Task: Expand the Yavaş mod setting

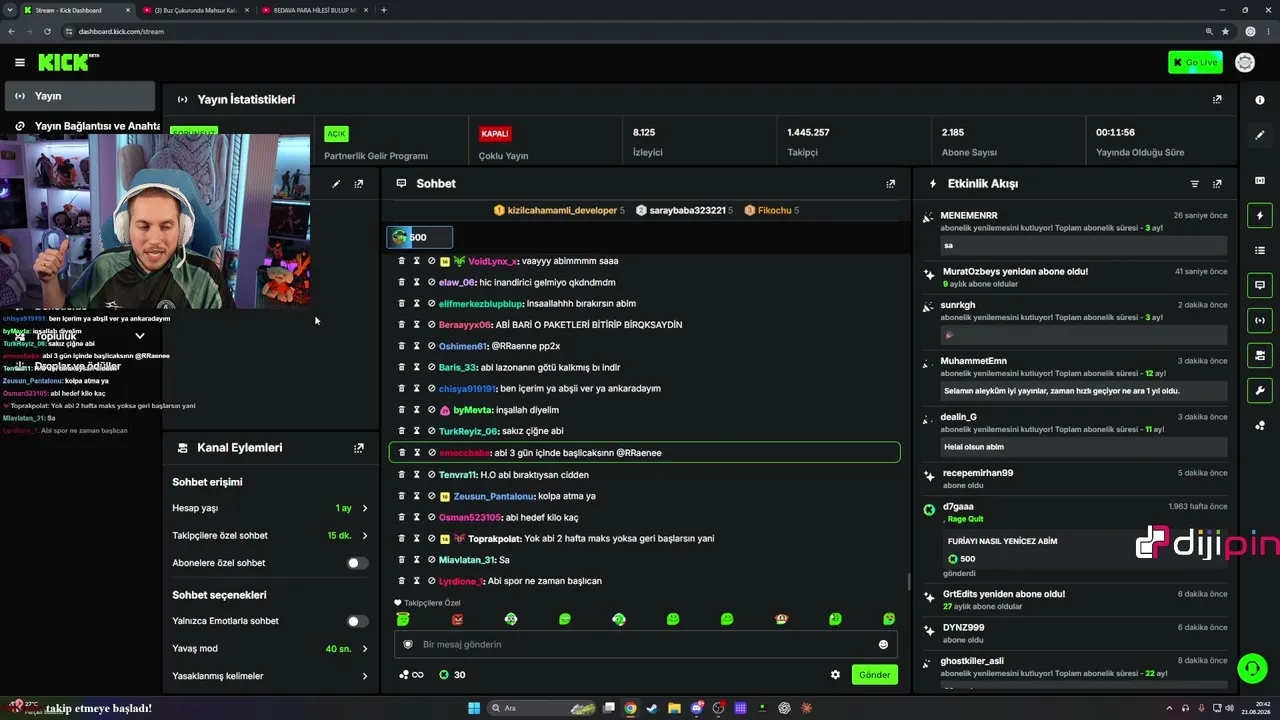Action: [270, 649]
